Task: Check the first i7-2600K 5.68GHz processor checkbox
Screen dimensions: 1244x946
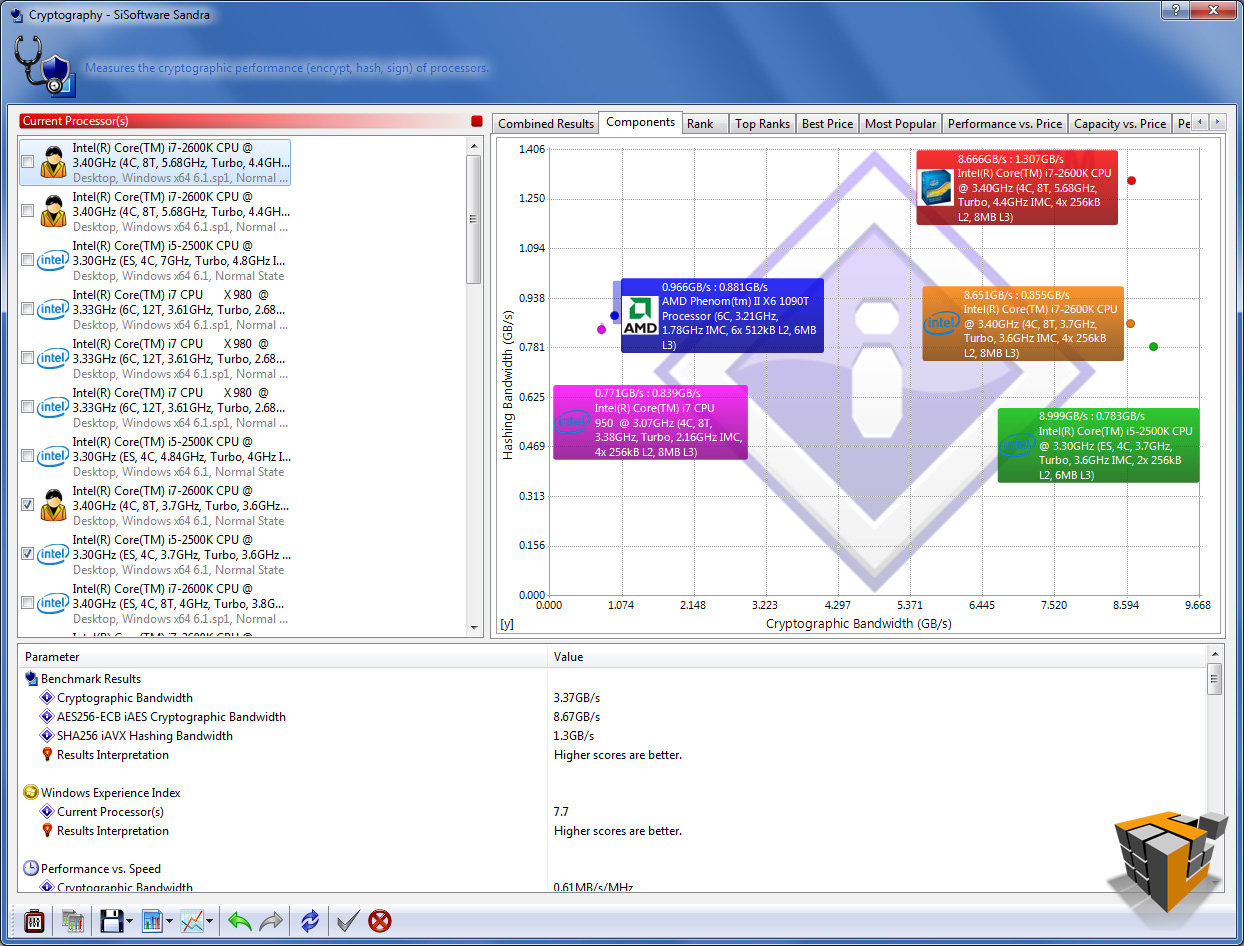Action: pyautogui.click(x=28, y=162)
